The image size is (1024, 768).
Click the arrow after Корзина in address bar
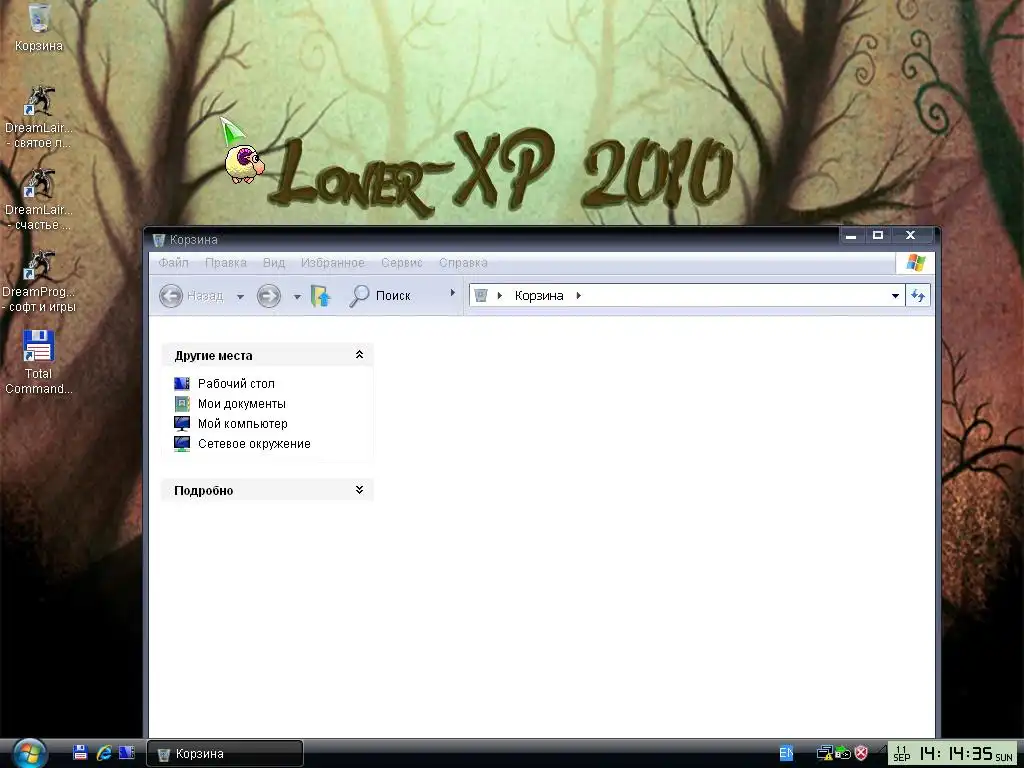579,295
